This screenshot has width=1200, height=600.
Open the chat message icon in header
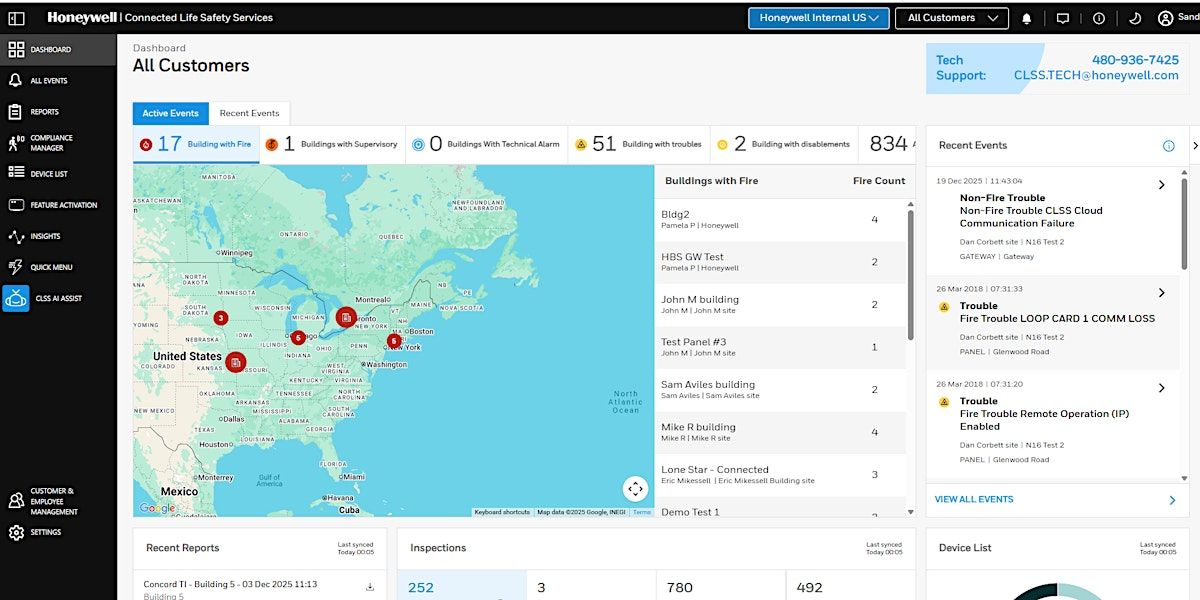pyautogui.click(x=1063, y=18)
